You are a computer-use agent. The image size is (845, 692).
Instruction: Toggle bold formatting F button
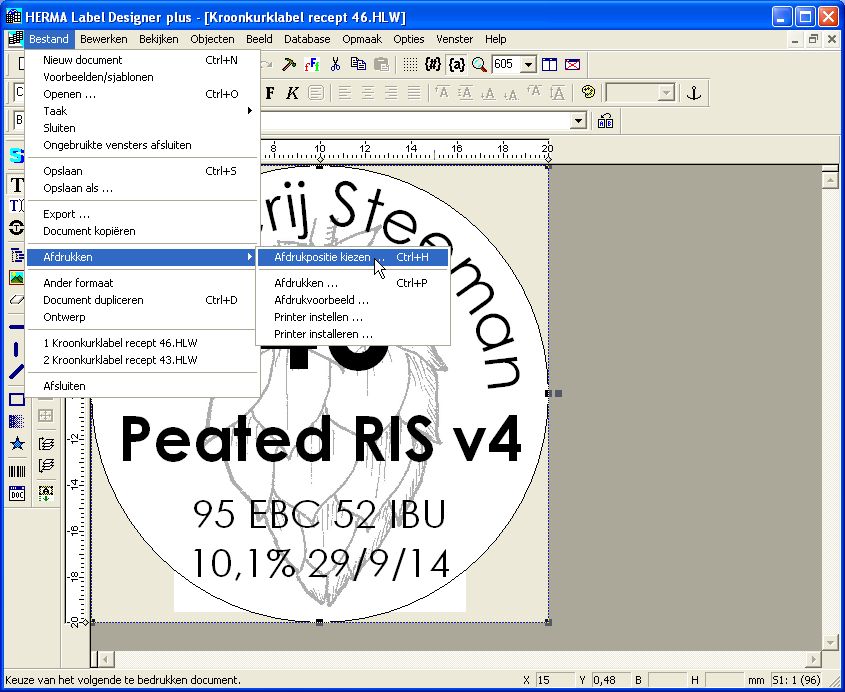(269, 93)
